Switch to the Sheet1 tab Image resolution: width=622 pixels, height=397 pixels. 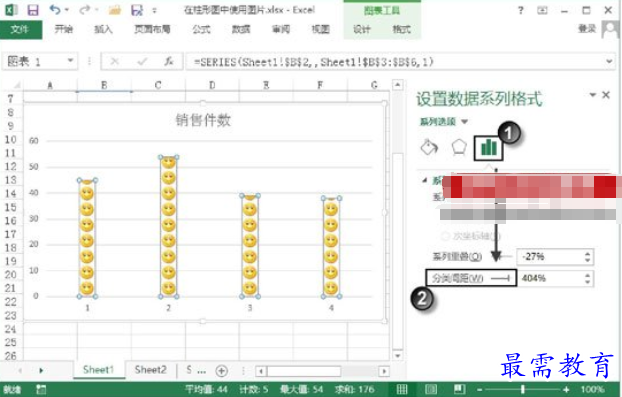98,370
